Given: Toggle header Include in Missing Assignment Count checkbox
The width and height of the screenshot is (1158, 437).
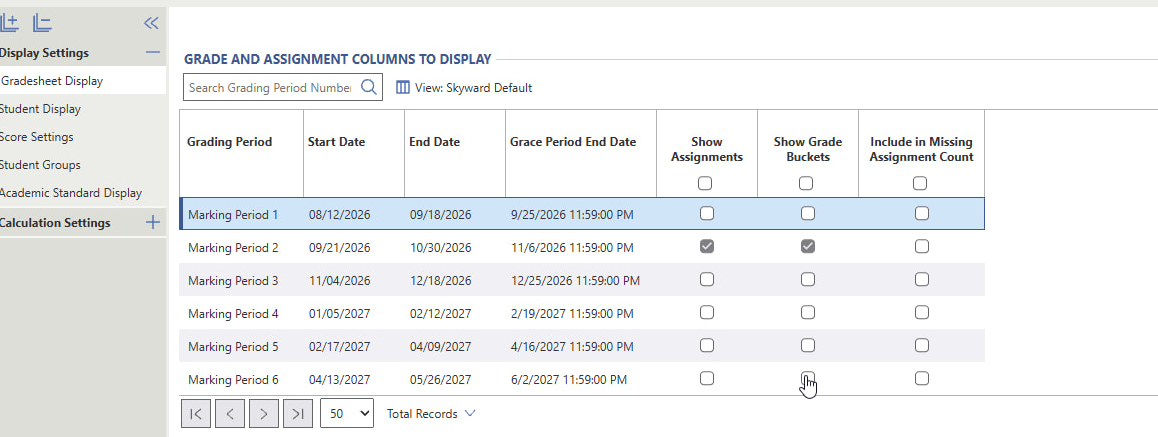Looking at the screenshot, I should (920, 183).
